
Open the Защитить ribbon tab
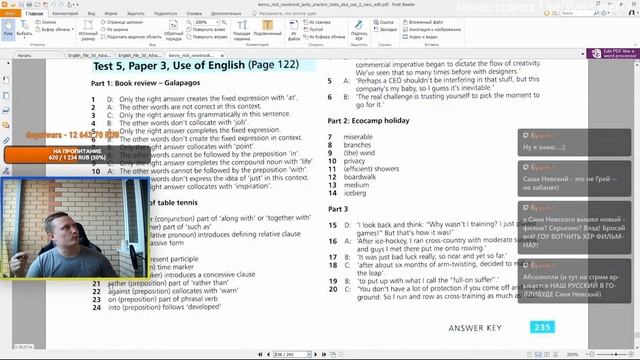pos(136,13)
